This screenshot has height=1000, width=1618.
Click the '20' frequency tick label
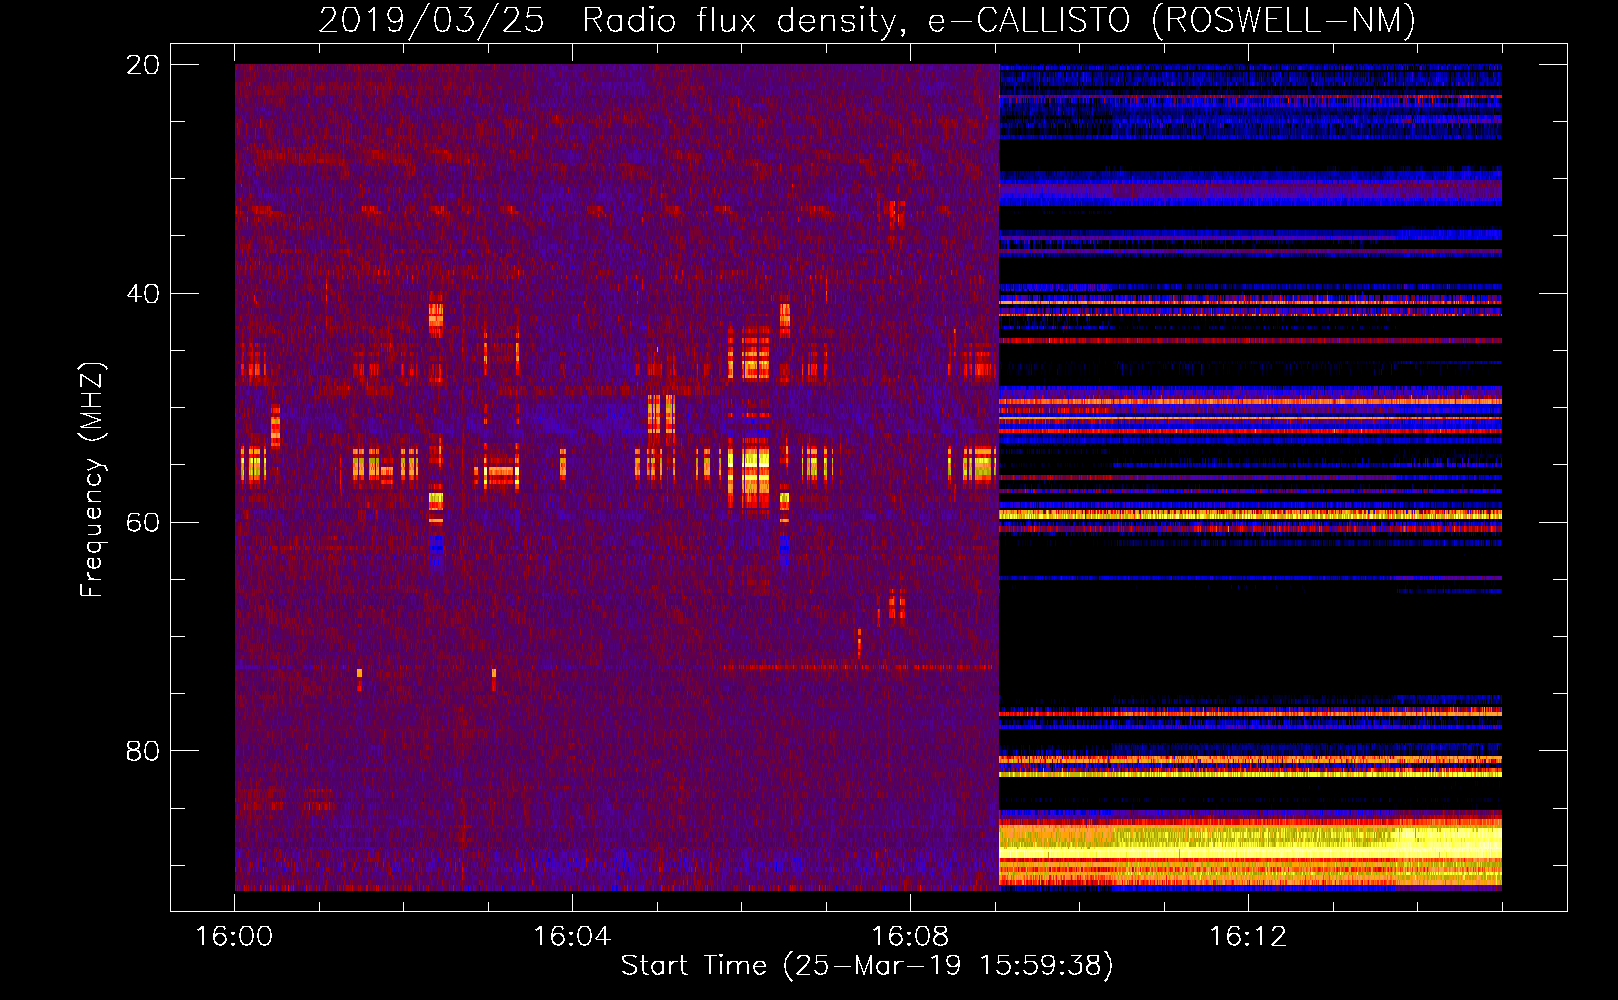(x=143, y=65)
